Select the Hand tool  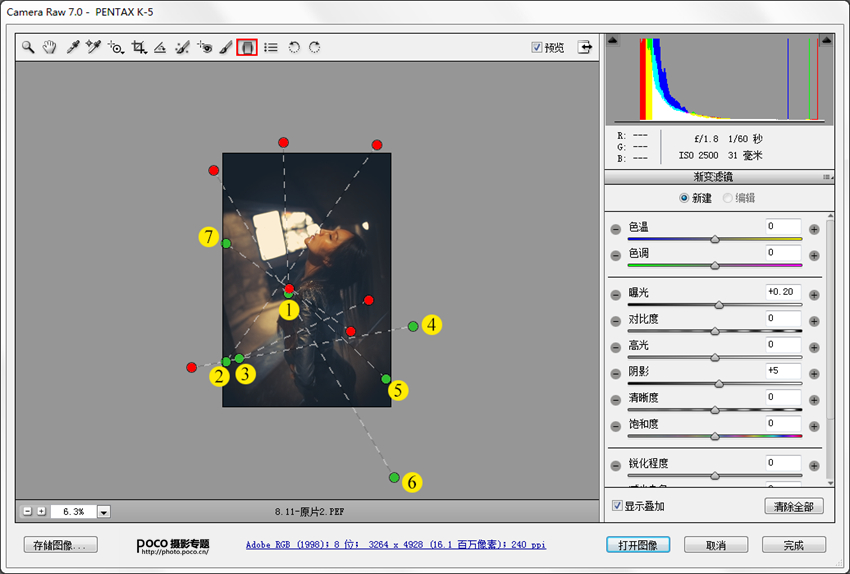(x=50, y=47)
